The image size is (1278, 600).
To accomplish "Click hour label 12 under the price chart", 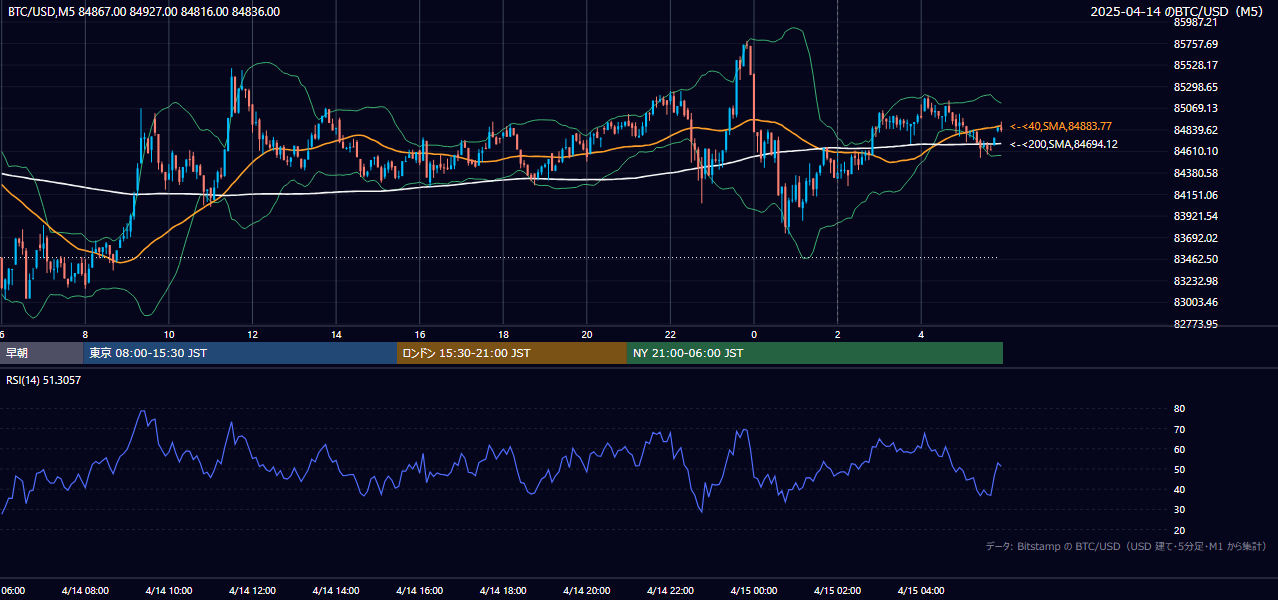I will click(253, 334).
